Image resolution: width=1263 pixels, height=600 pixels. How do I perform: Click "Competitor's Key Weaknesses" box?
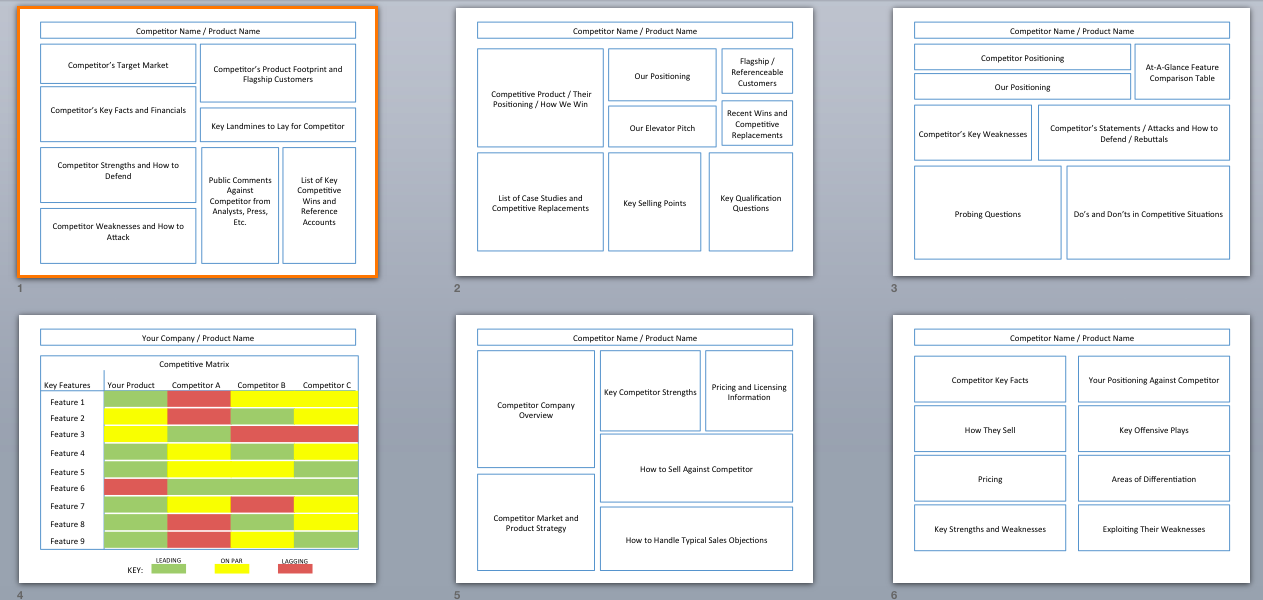(x=973, y=133)
